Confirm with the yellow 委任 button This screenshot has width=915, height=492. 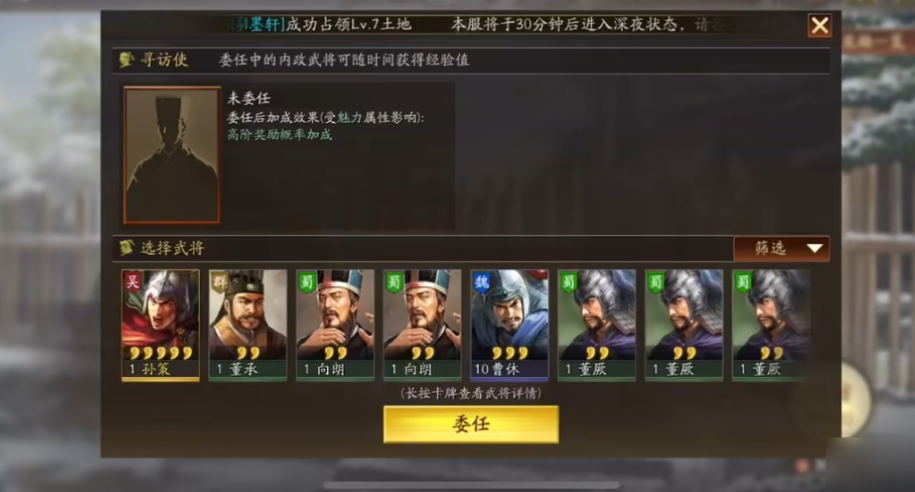pos(471,424)
